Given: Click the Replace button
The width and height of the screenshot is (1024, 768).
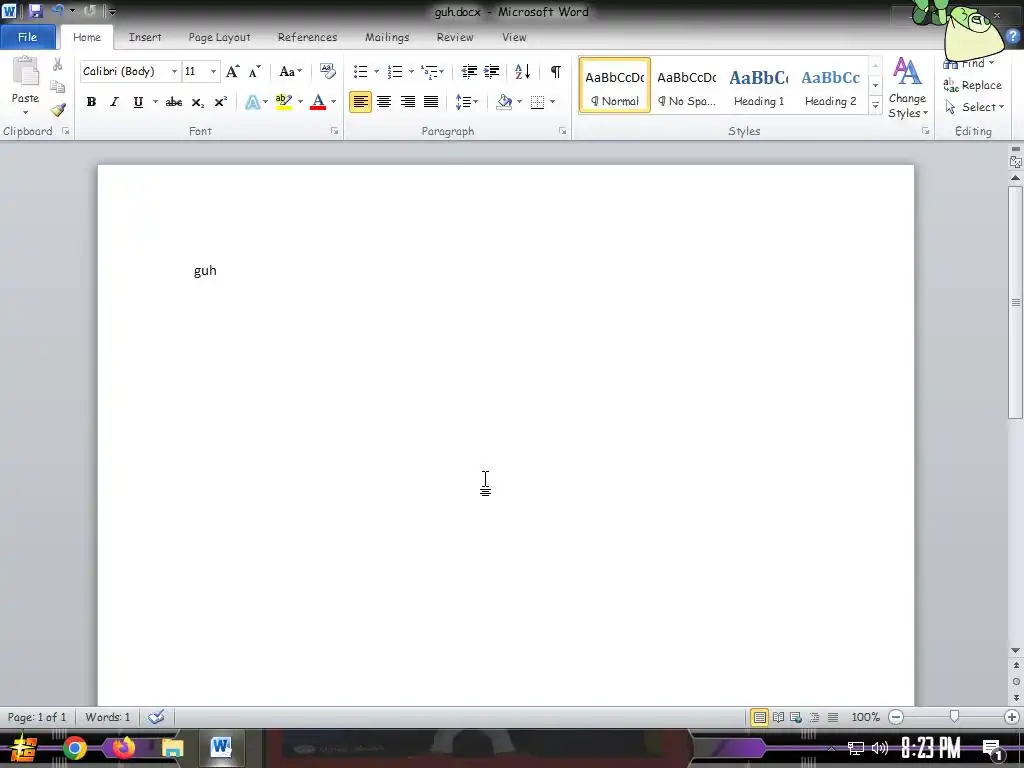Looking at the screenshot, I should click(972, 85).
